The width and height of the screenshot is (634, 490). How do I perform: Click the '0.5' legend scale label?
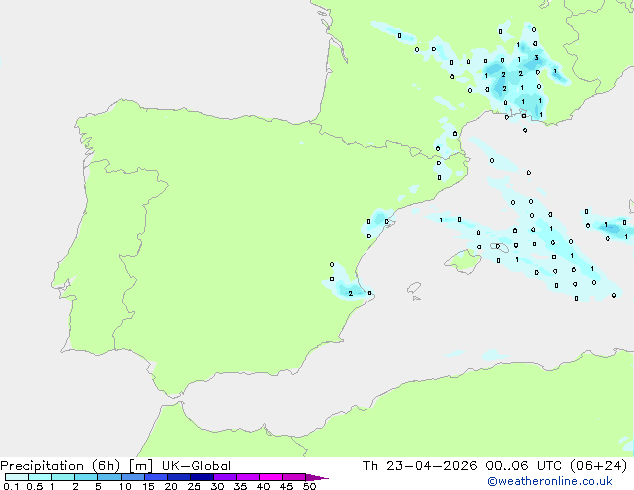[x=35, y=486]
